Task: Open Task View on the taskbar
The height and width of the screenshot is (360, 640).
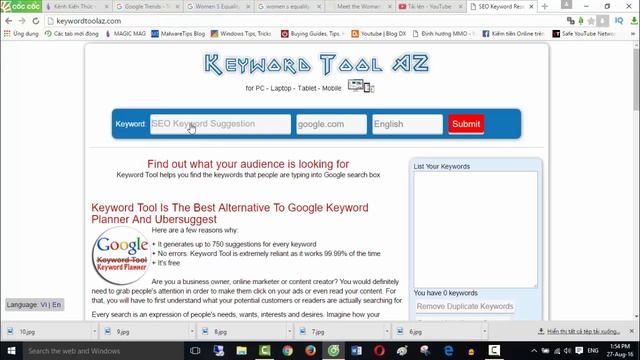Action: click(x=195, y=351)
